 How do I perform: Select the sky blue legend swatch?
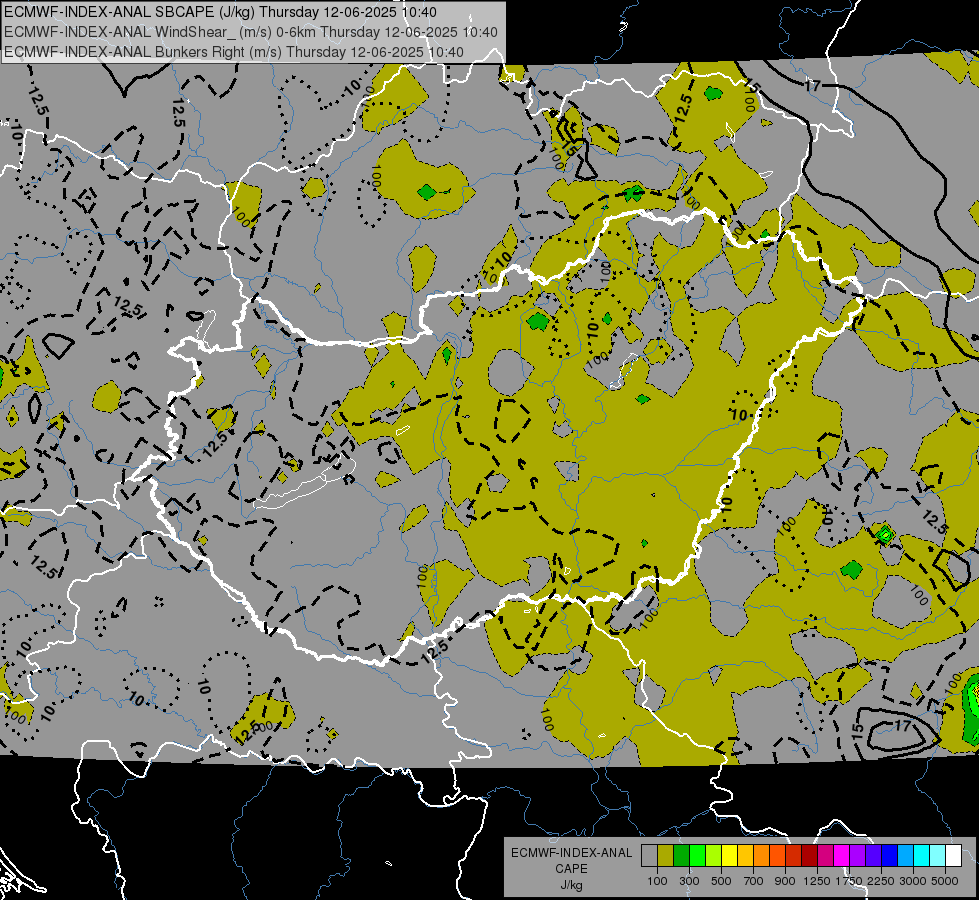905,855
